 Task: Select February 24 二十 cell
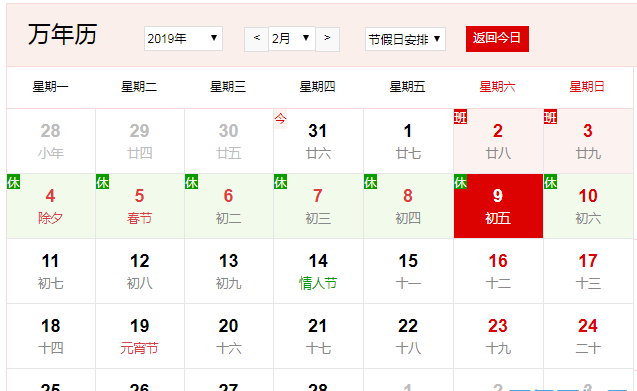[588, 336]
